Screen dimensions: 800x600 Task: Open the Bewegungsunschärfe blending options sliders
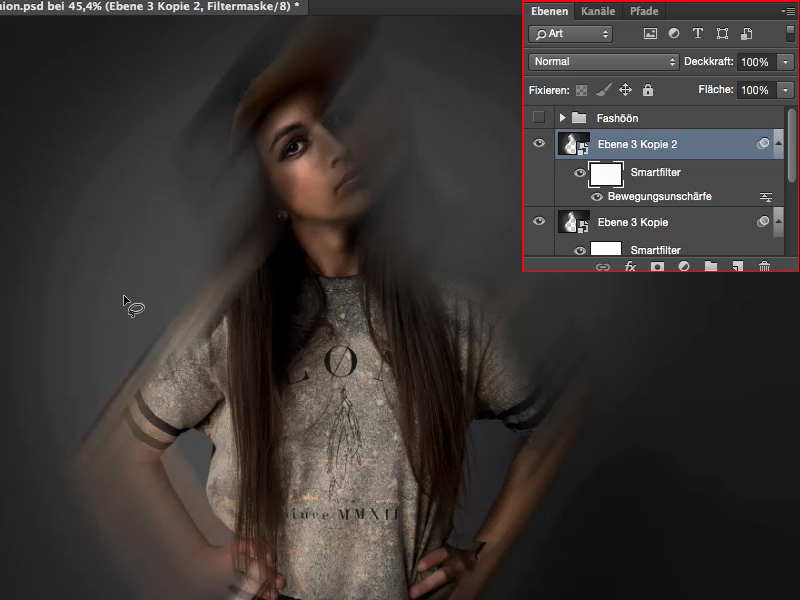pos(766,196)
